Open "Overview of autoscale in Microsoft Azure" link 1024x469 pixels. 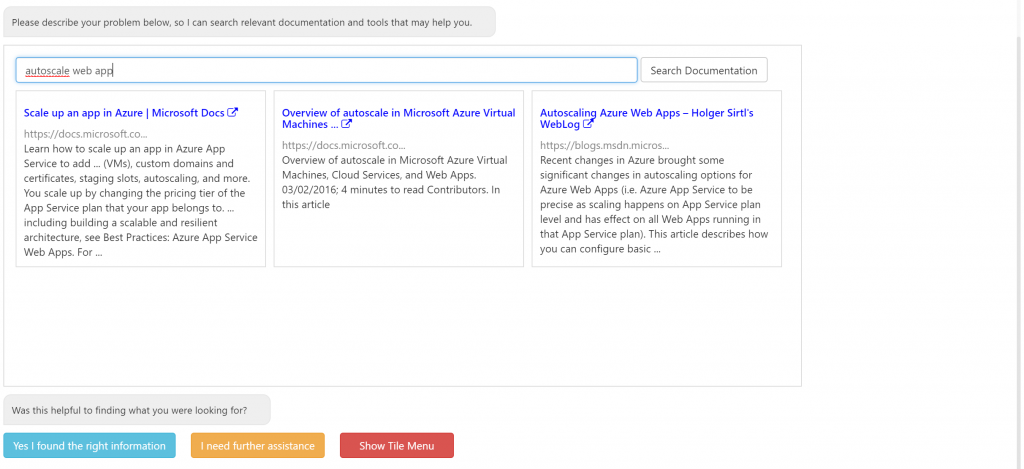[398, 114]
